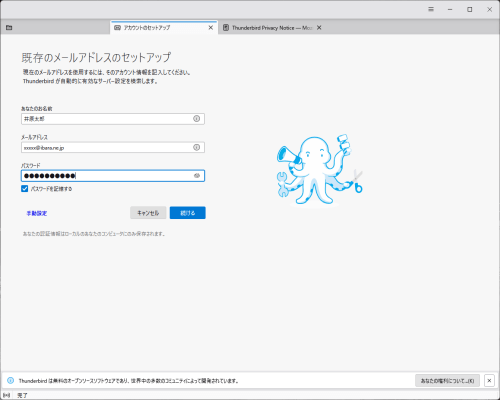This screenshot has height=400, width=500.
Task: Focus the あなたのお名前 input field
Action: (113, 119)
